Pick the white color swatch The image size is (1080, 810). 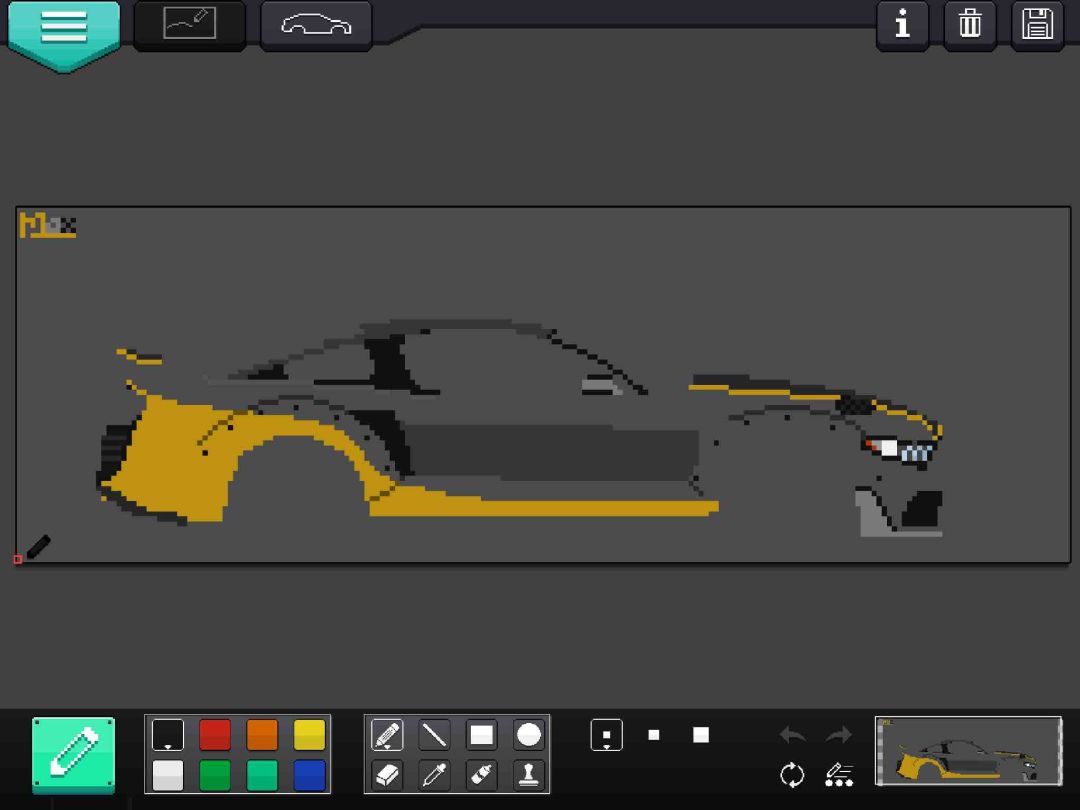[168, 776]
